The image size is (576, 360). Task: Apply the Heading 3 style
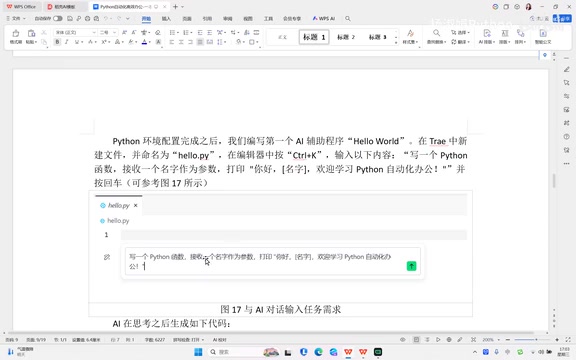click(378, 37)
